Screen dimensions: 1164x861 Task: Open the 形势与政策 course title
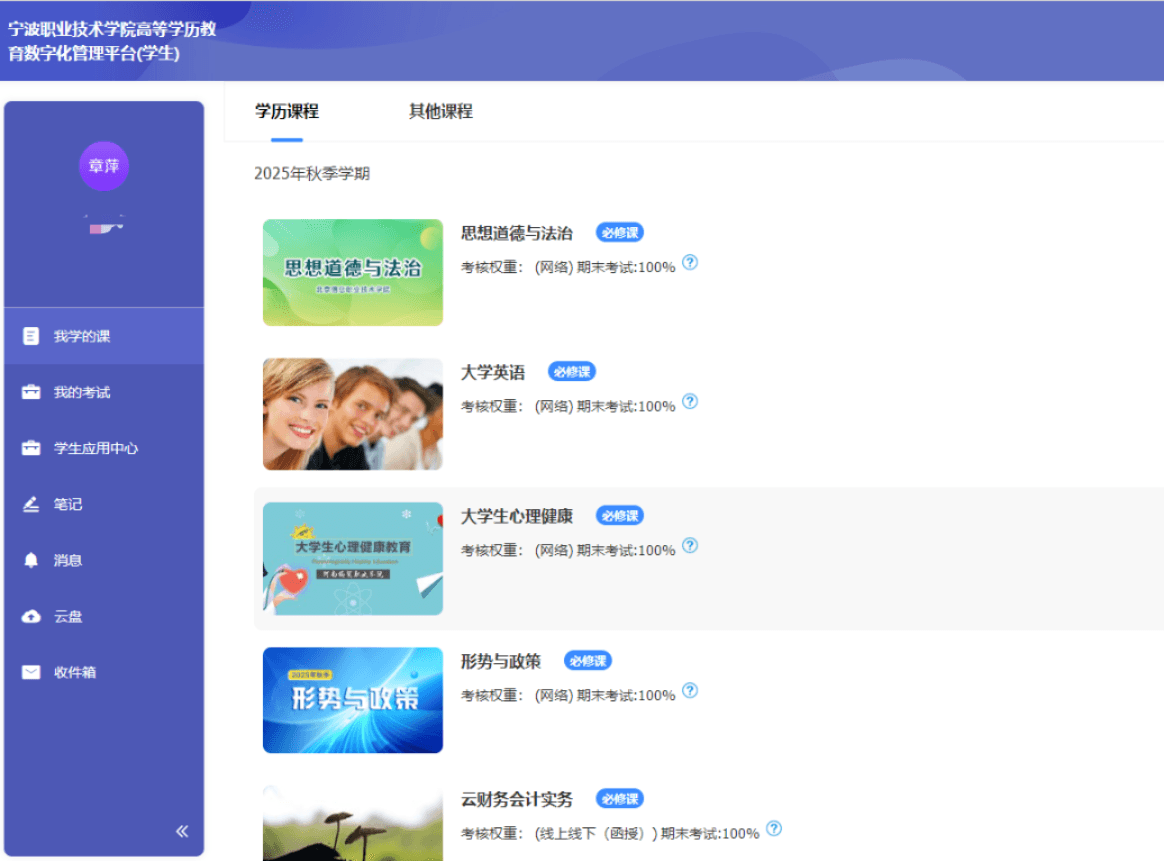pos(500,661)
